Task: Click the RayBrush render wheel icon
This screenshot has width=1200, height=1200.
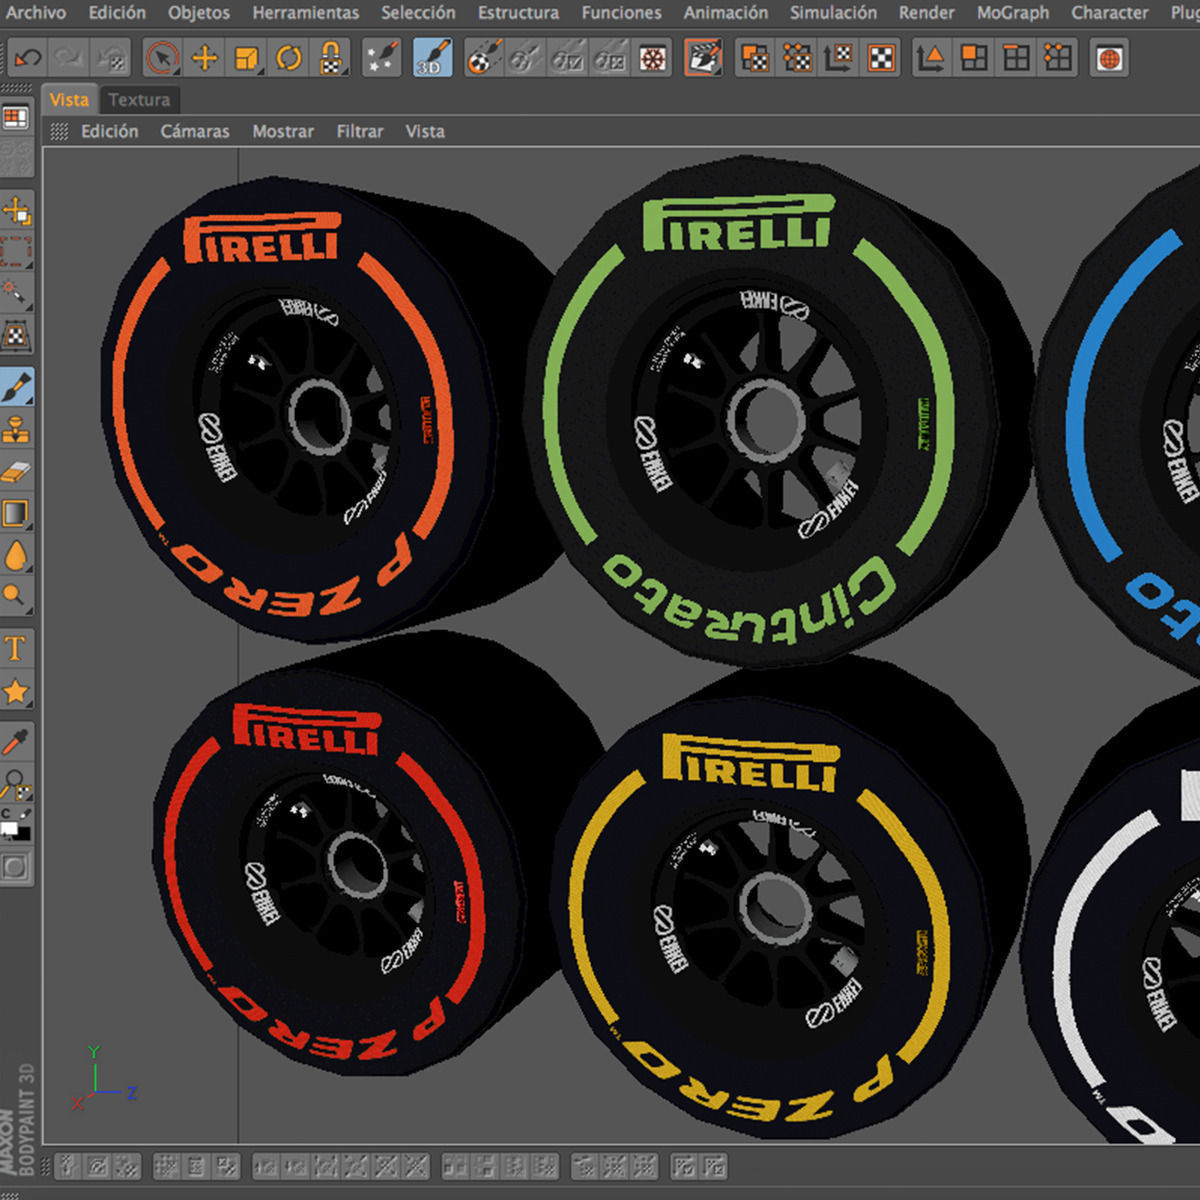Action: (652, 59)
